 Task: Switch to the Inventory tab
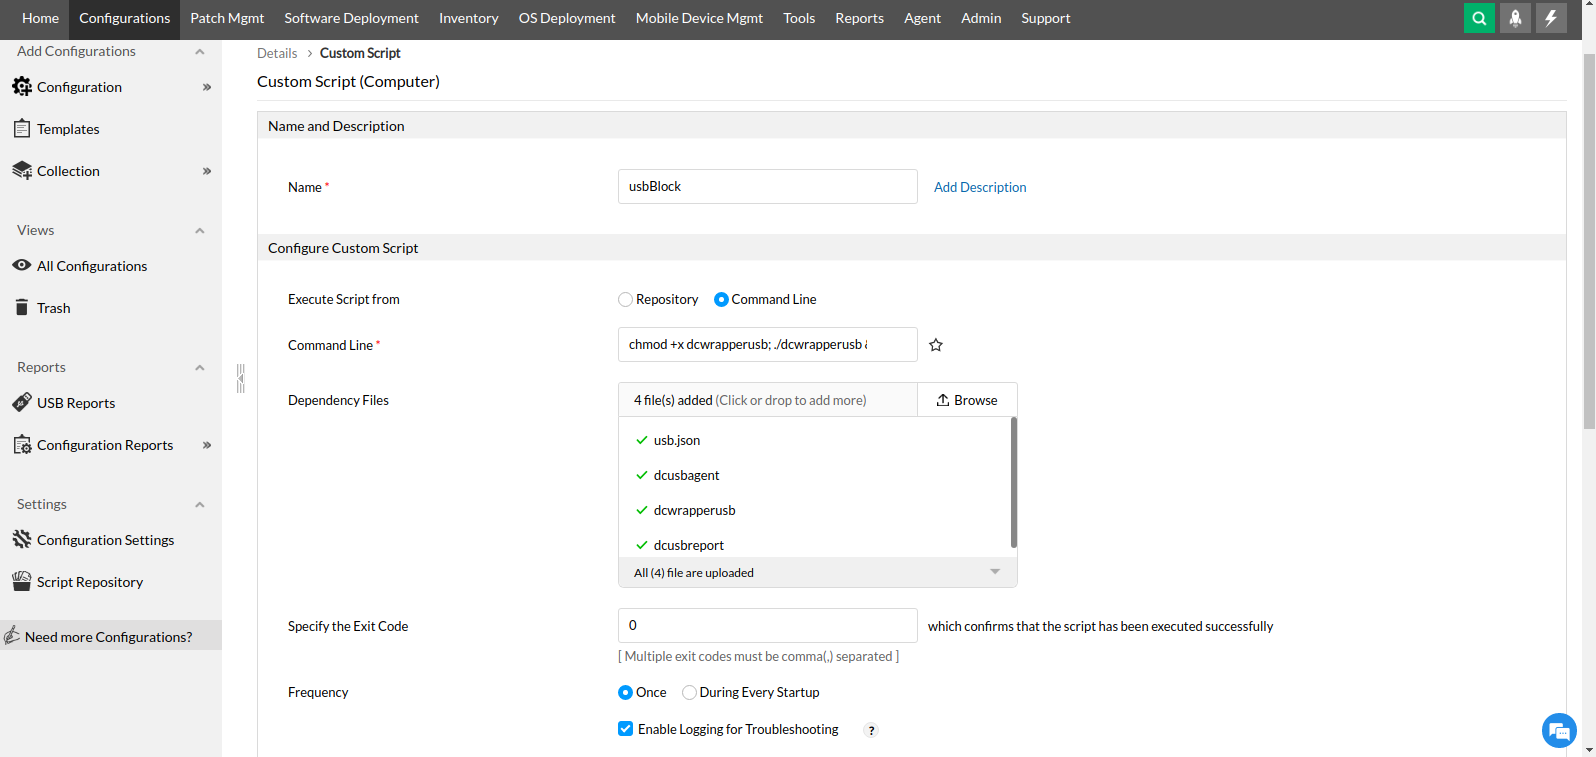coord(468,18)
